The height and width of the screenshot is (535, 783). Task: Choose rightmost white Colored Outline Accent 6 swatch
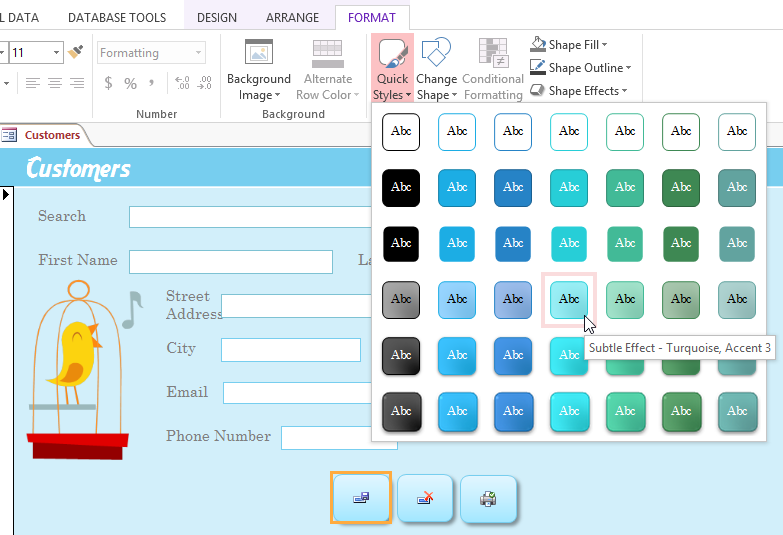737,131
